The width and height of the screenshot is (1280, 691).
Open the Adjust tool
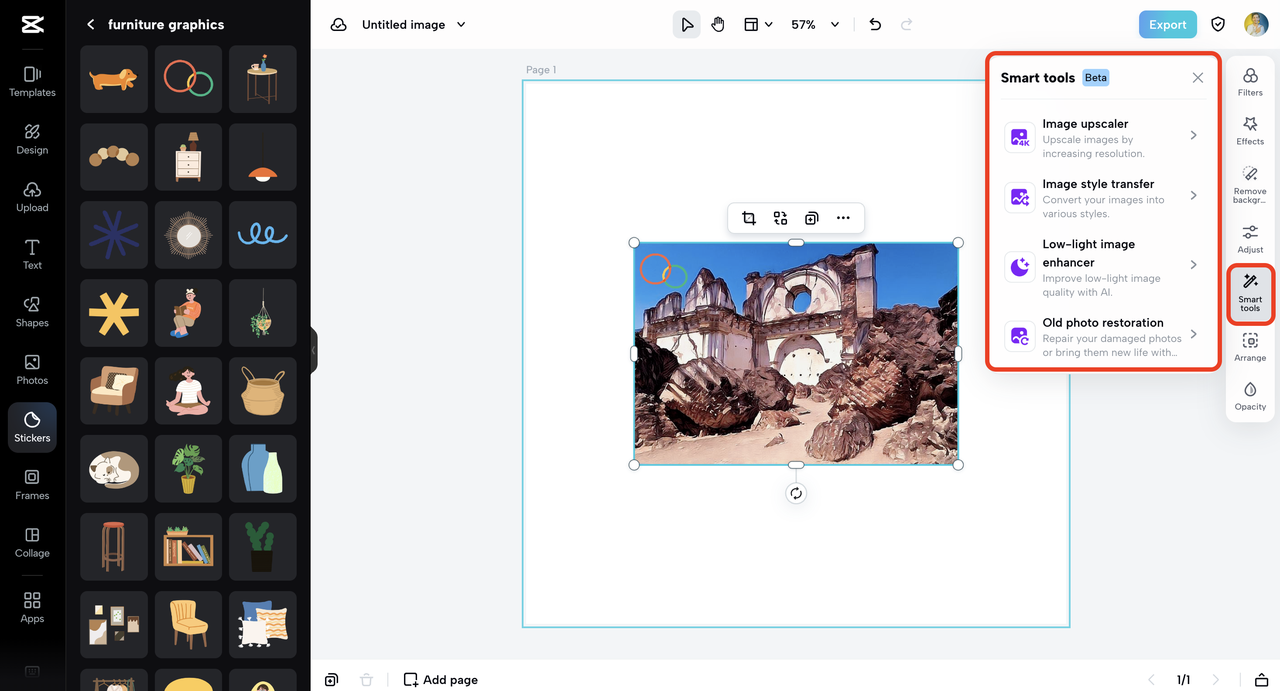click(x=1250, y=239)
